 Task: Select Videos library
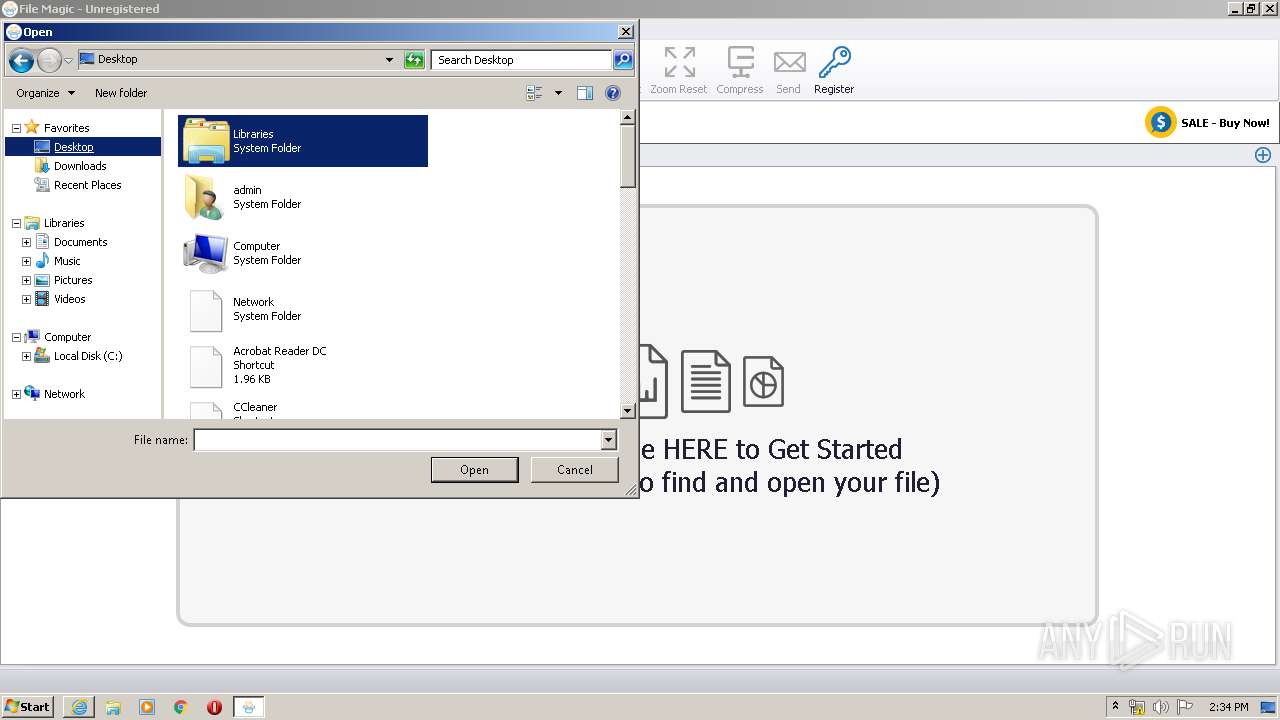[69, 299]
